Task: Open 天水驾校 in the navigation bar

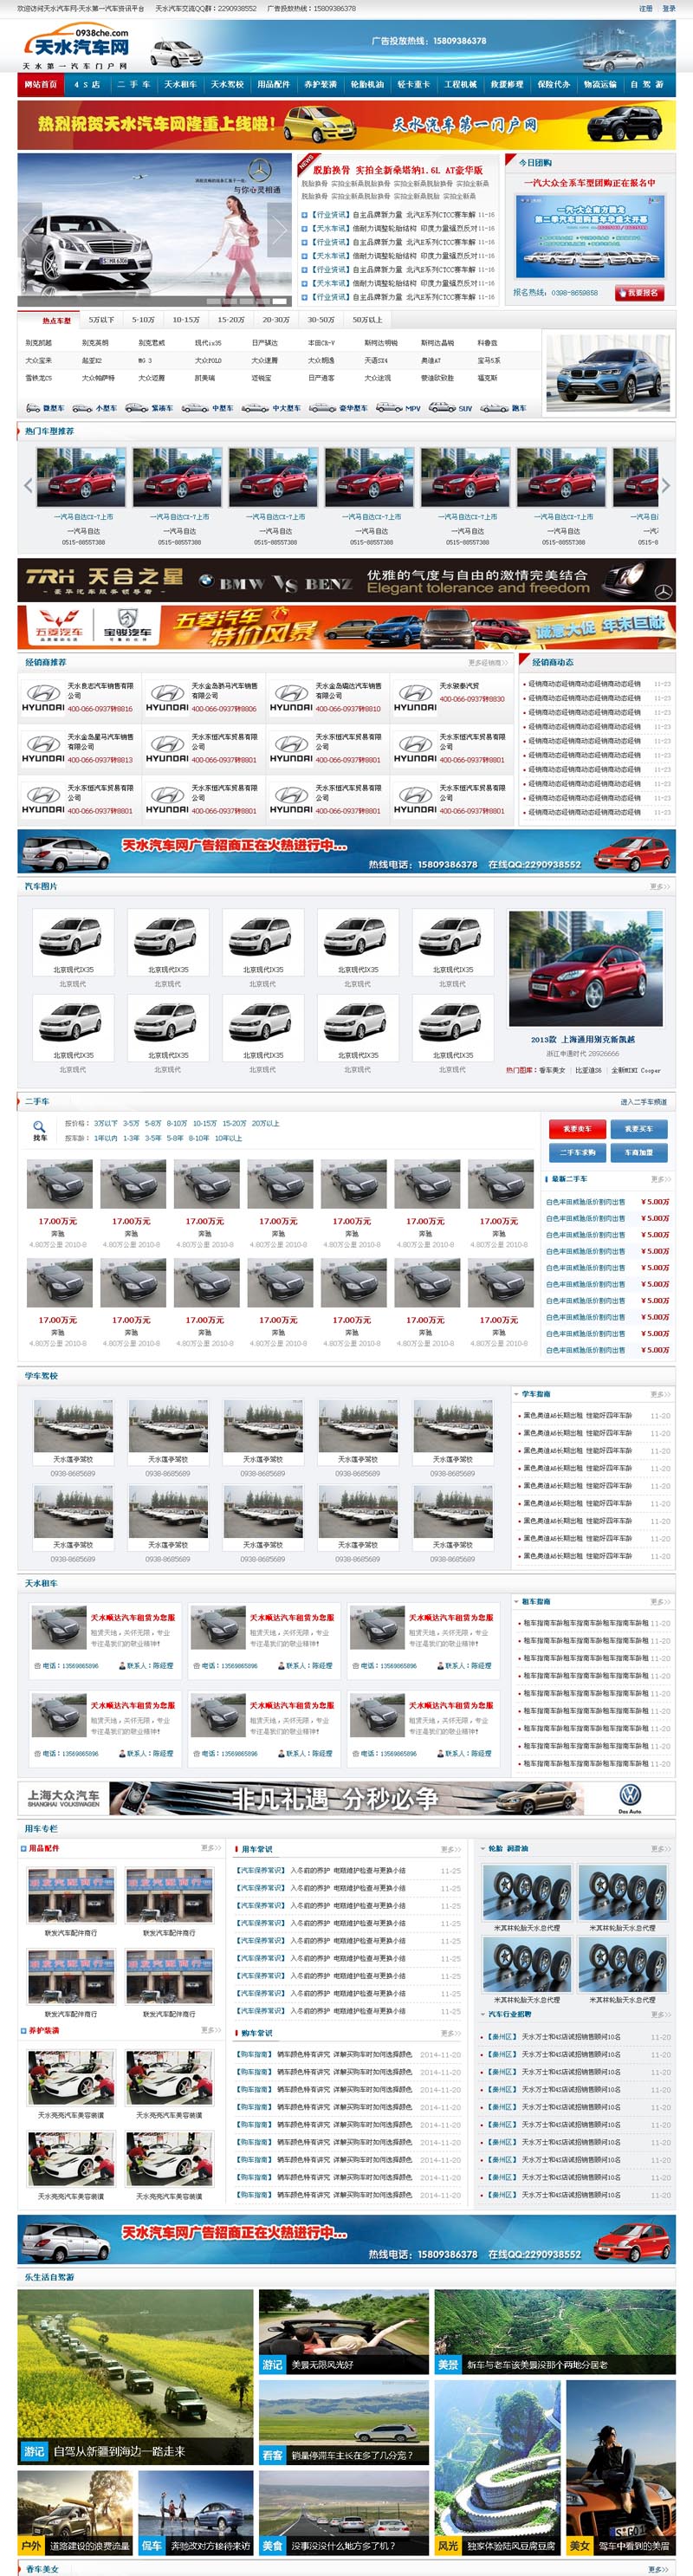Action: pyautogui.click(x=227, y=85)
